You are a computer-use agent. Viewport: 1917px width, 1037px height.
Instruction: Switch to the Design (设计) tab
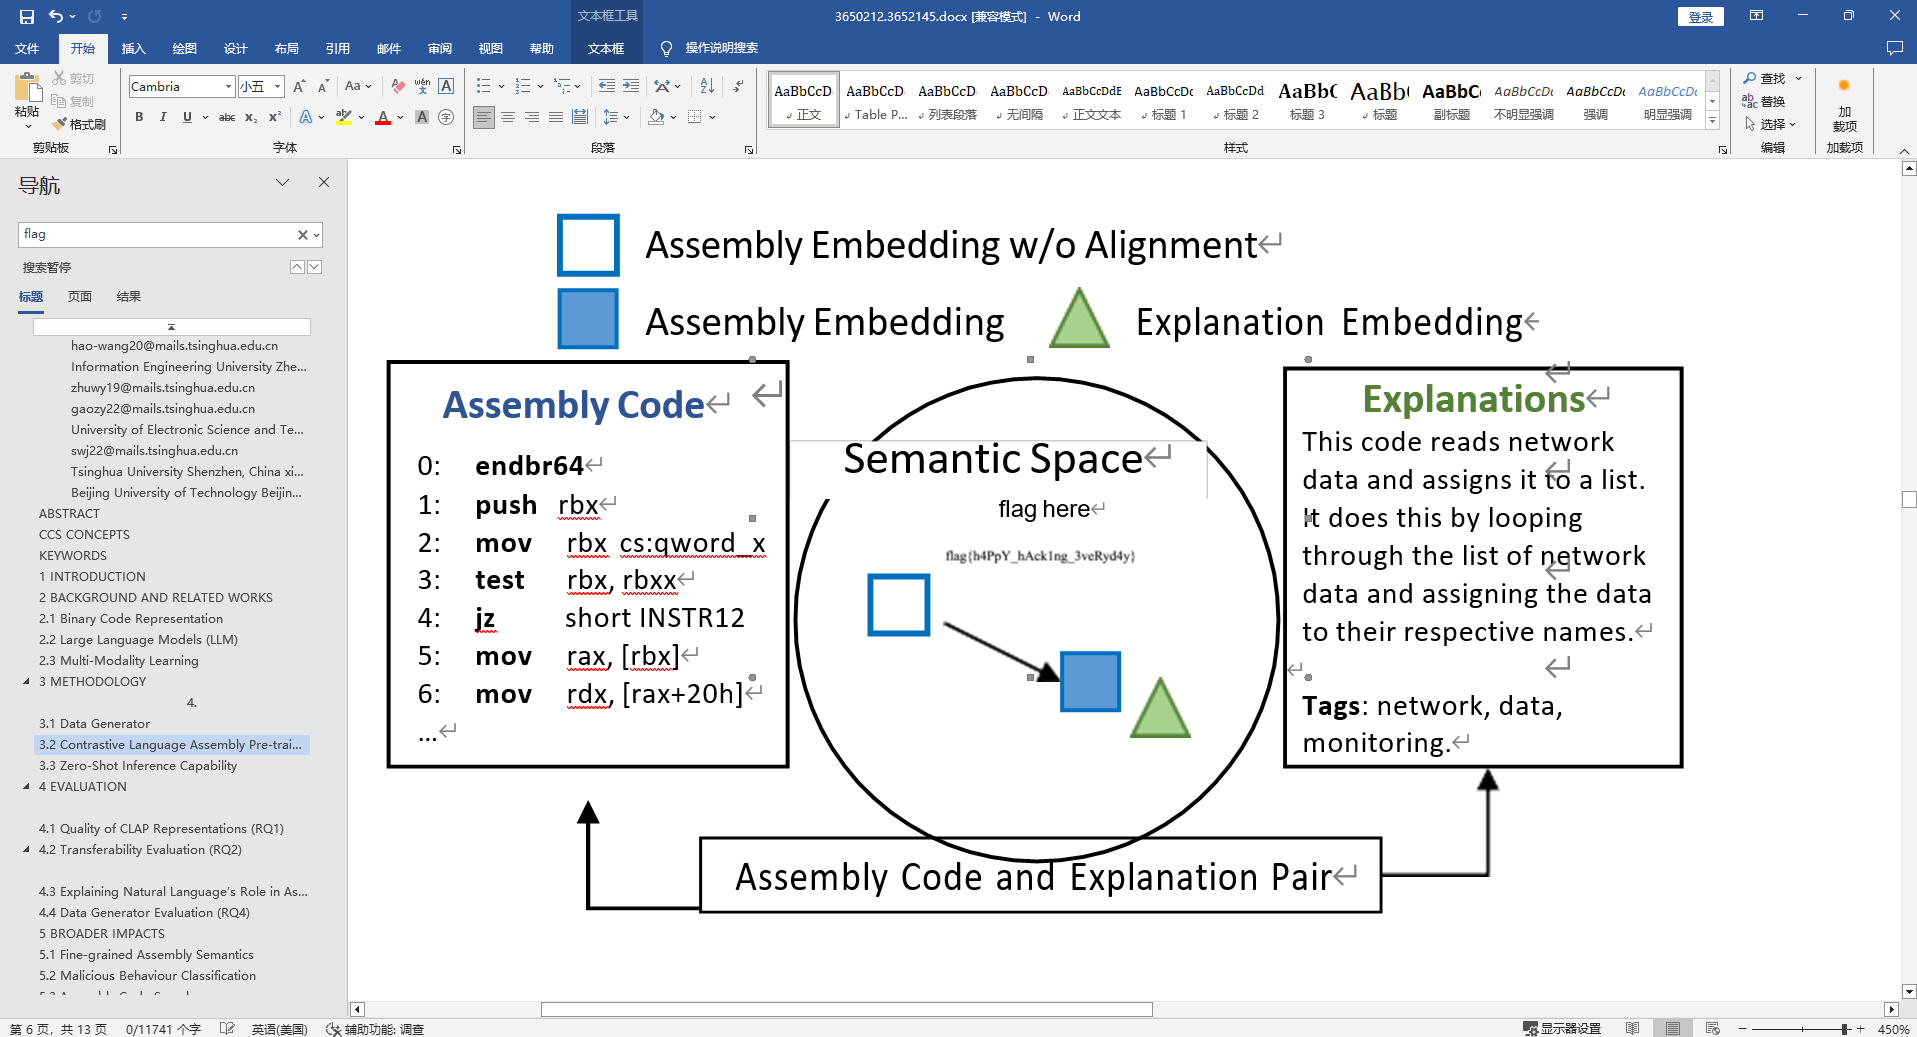coord(235,48)
